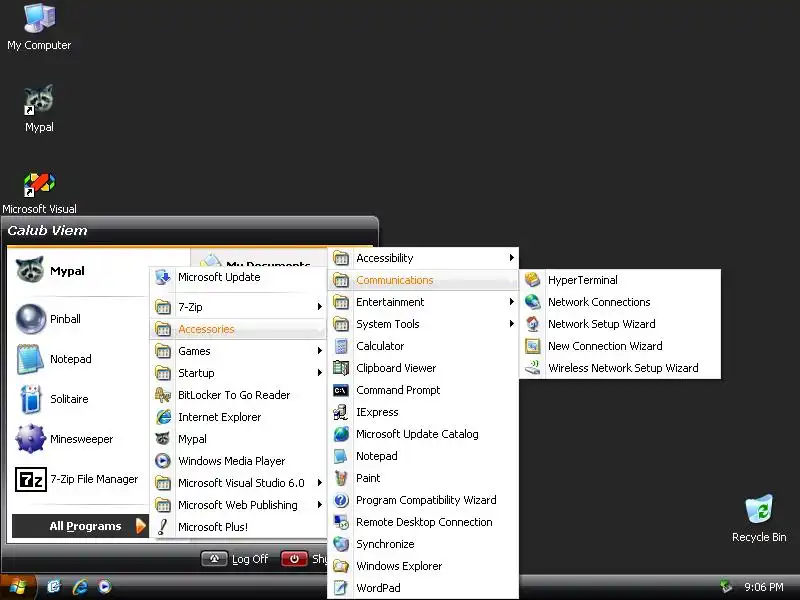Select the Recycle Bin icon
This screenshot has width=800, height=600.
coord(759,518)
